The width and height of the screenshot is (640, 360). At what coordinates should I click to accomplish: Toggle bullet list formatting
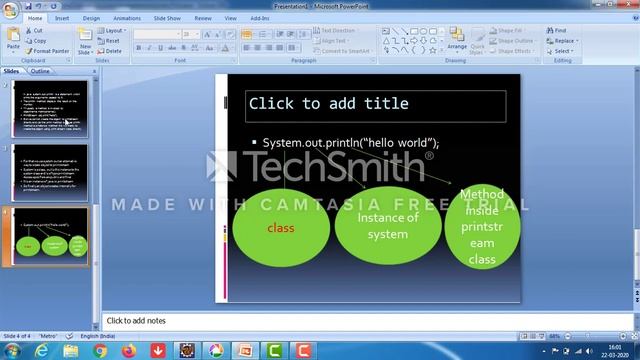(x=247, y=35)
